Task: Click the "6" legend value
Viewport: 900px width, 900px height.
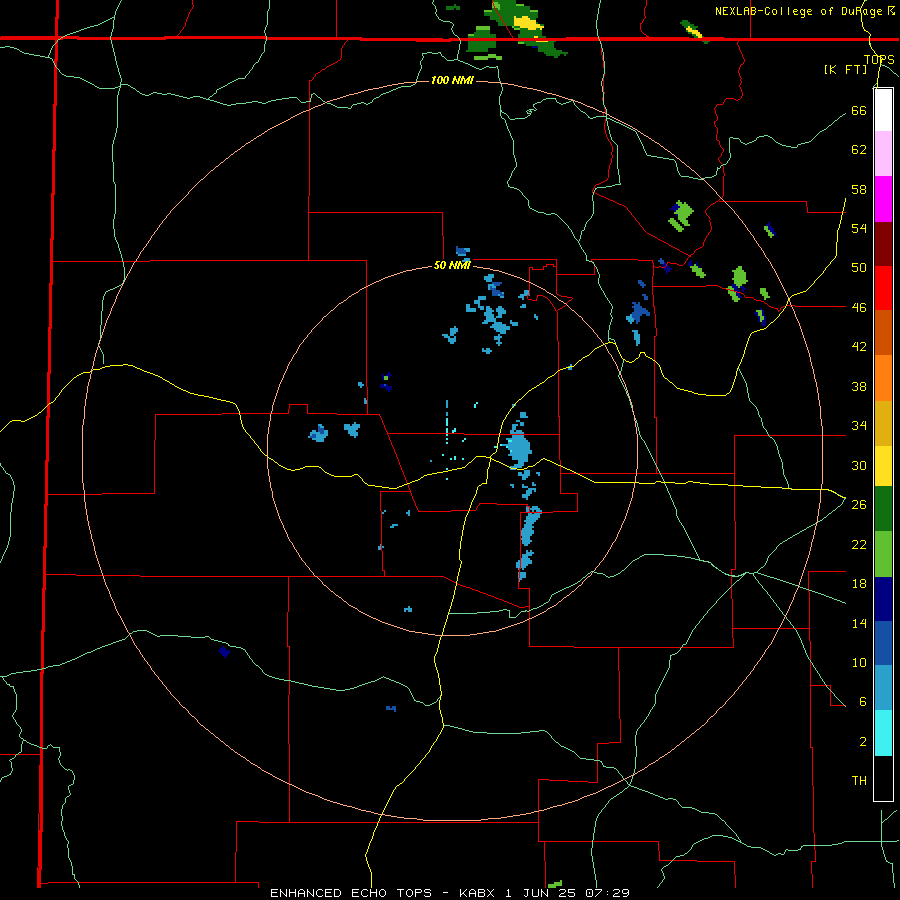Action: tap(863, 701)
